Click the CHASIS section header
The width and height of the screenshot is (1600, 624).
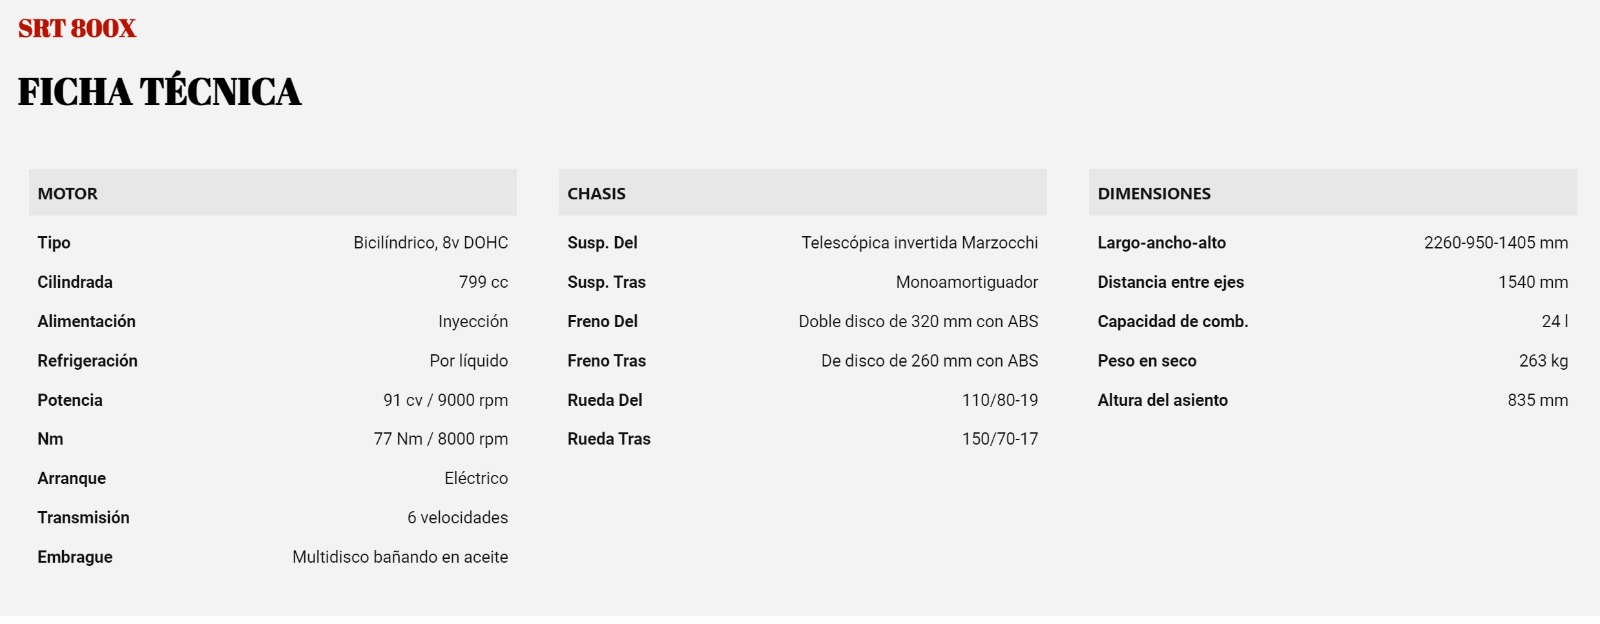(x=802, y=193)
